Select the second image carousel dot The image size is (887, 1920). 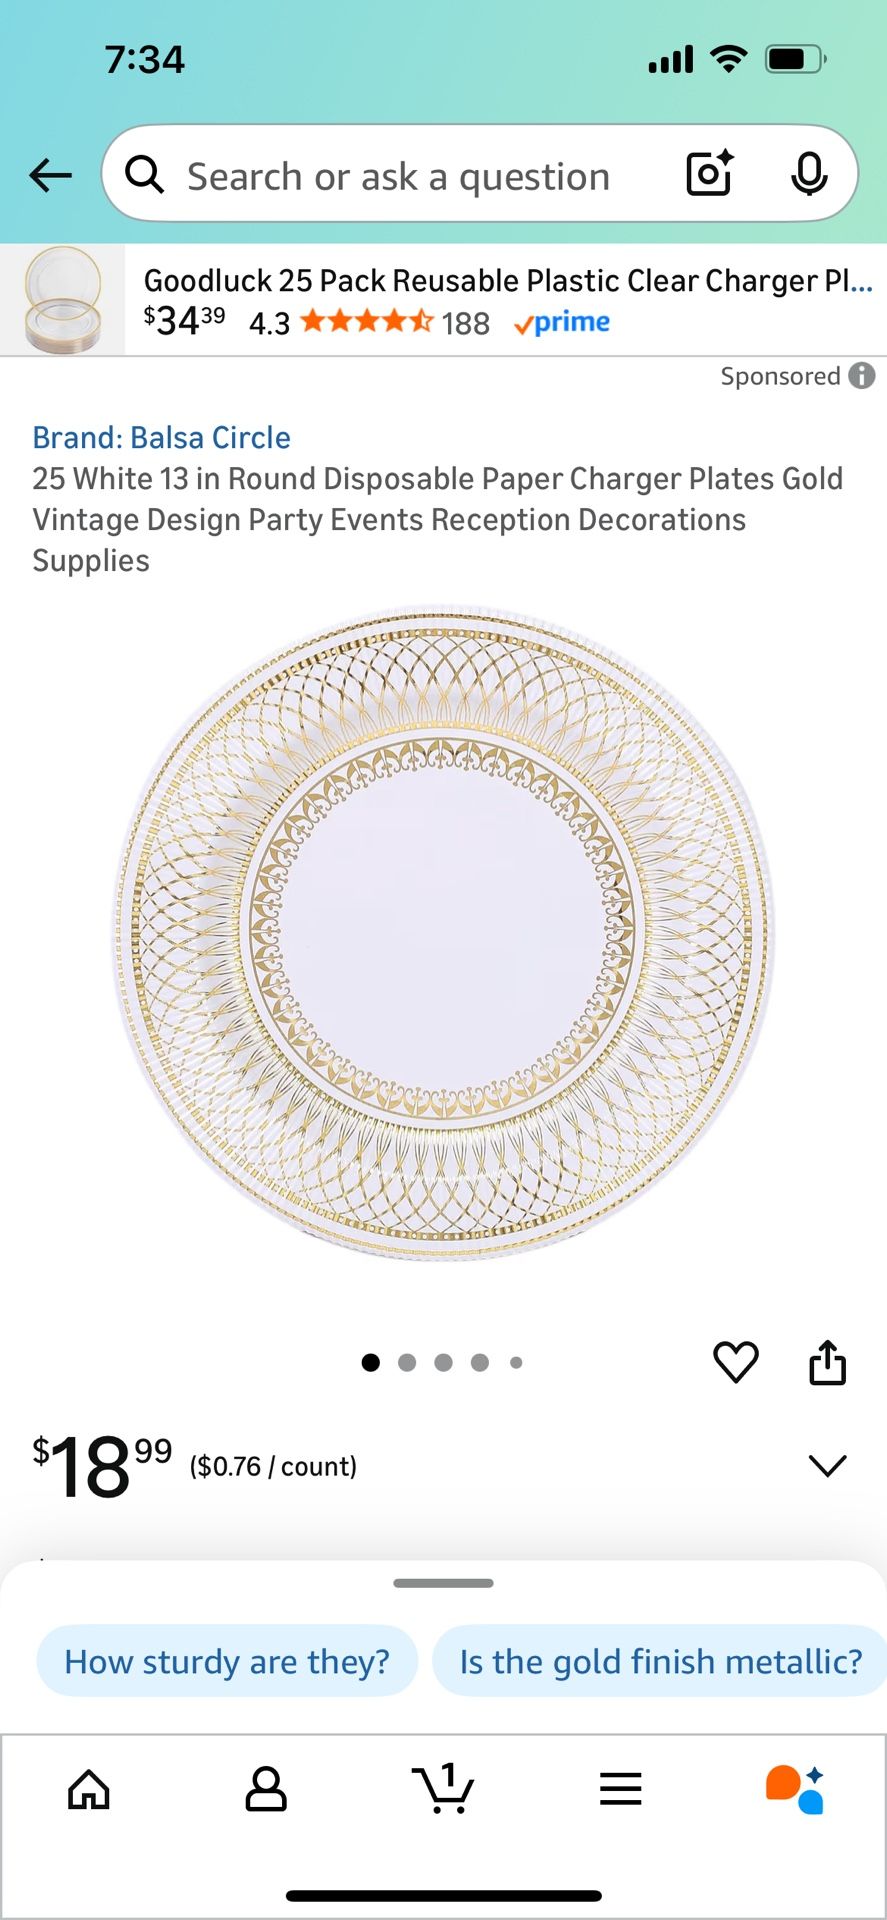point(407,1362)
